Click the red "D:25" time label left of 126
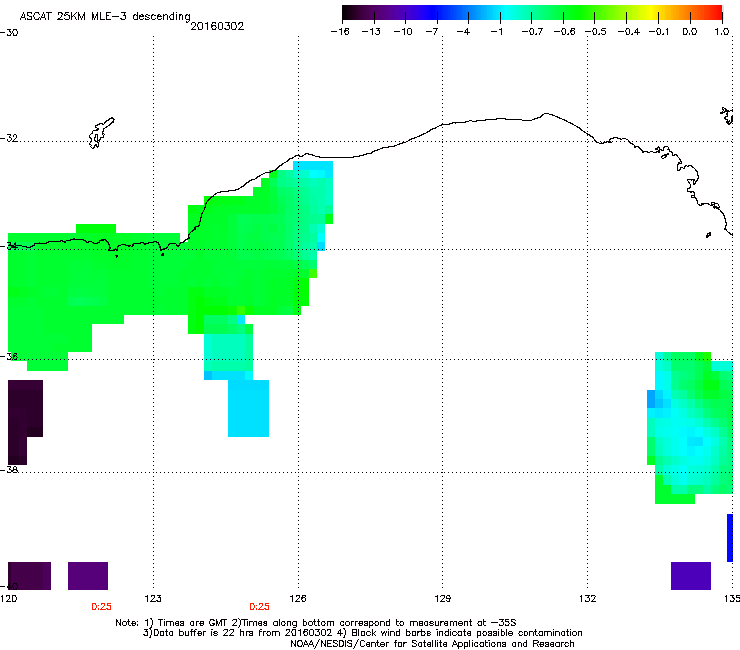The height and width of the screenshot is (650, 740). click(260, 607)
